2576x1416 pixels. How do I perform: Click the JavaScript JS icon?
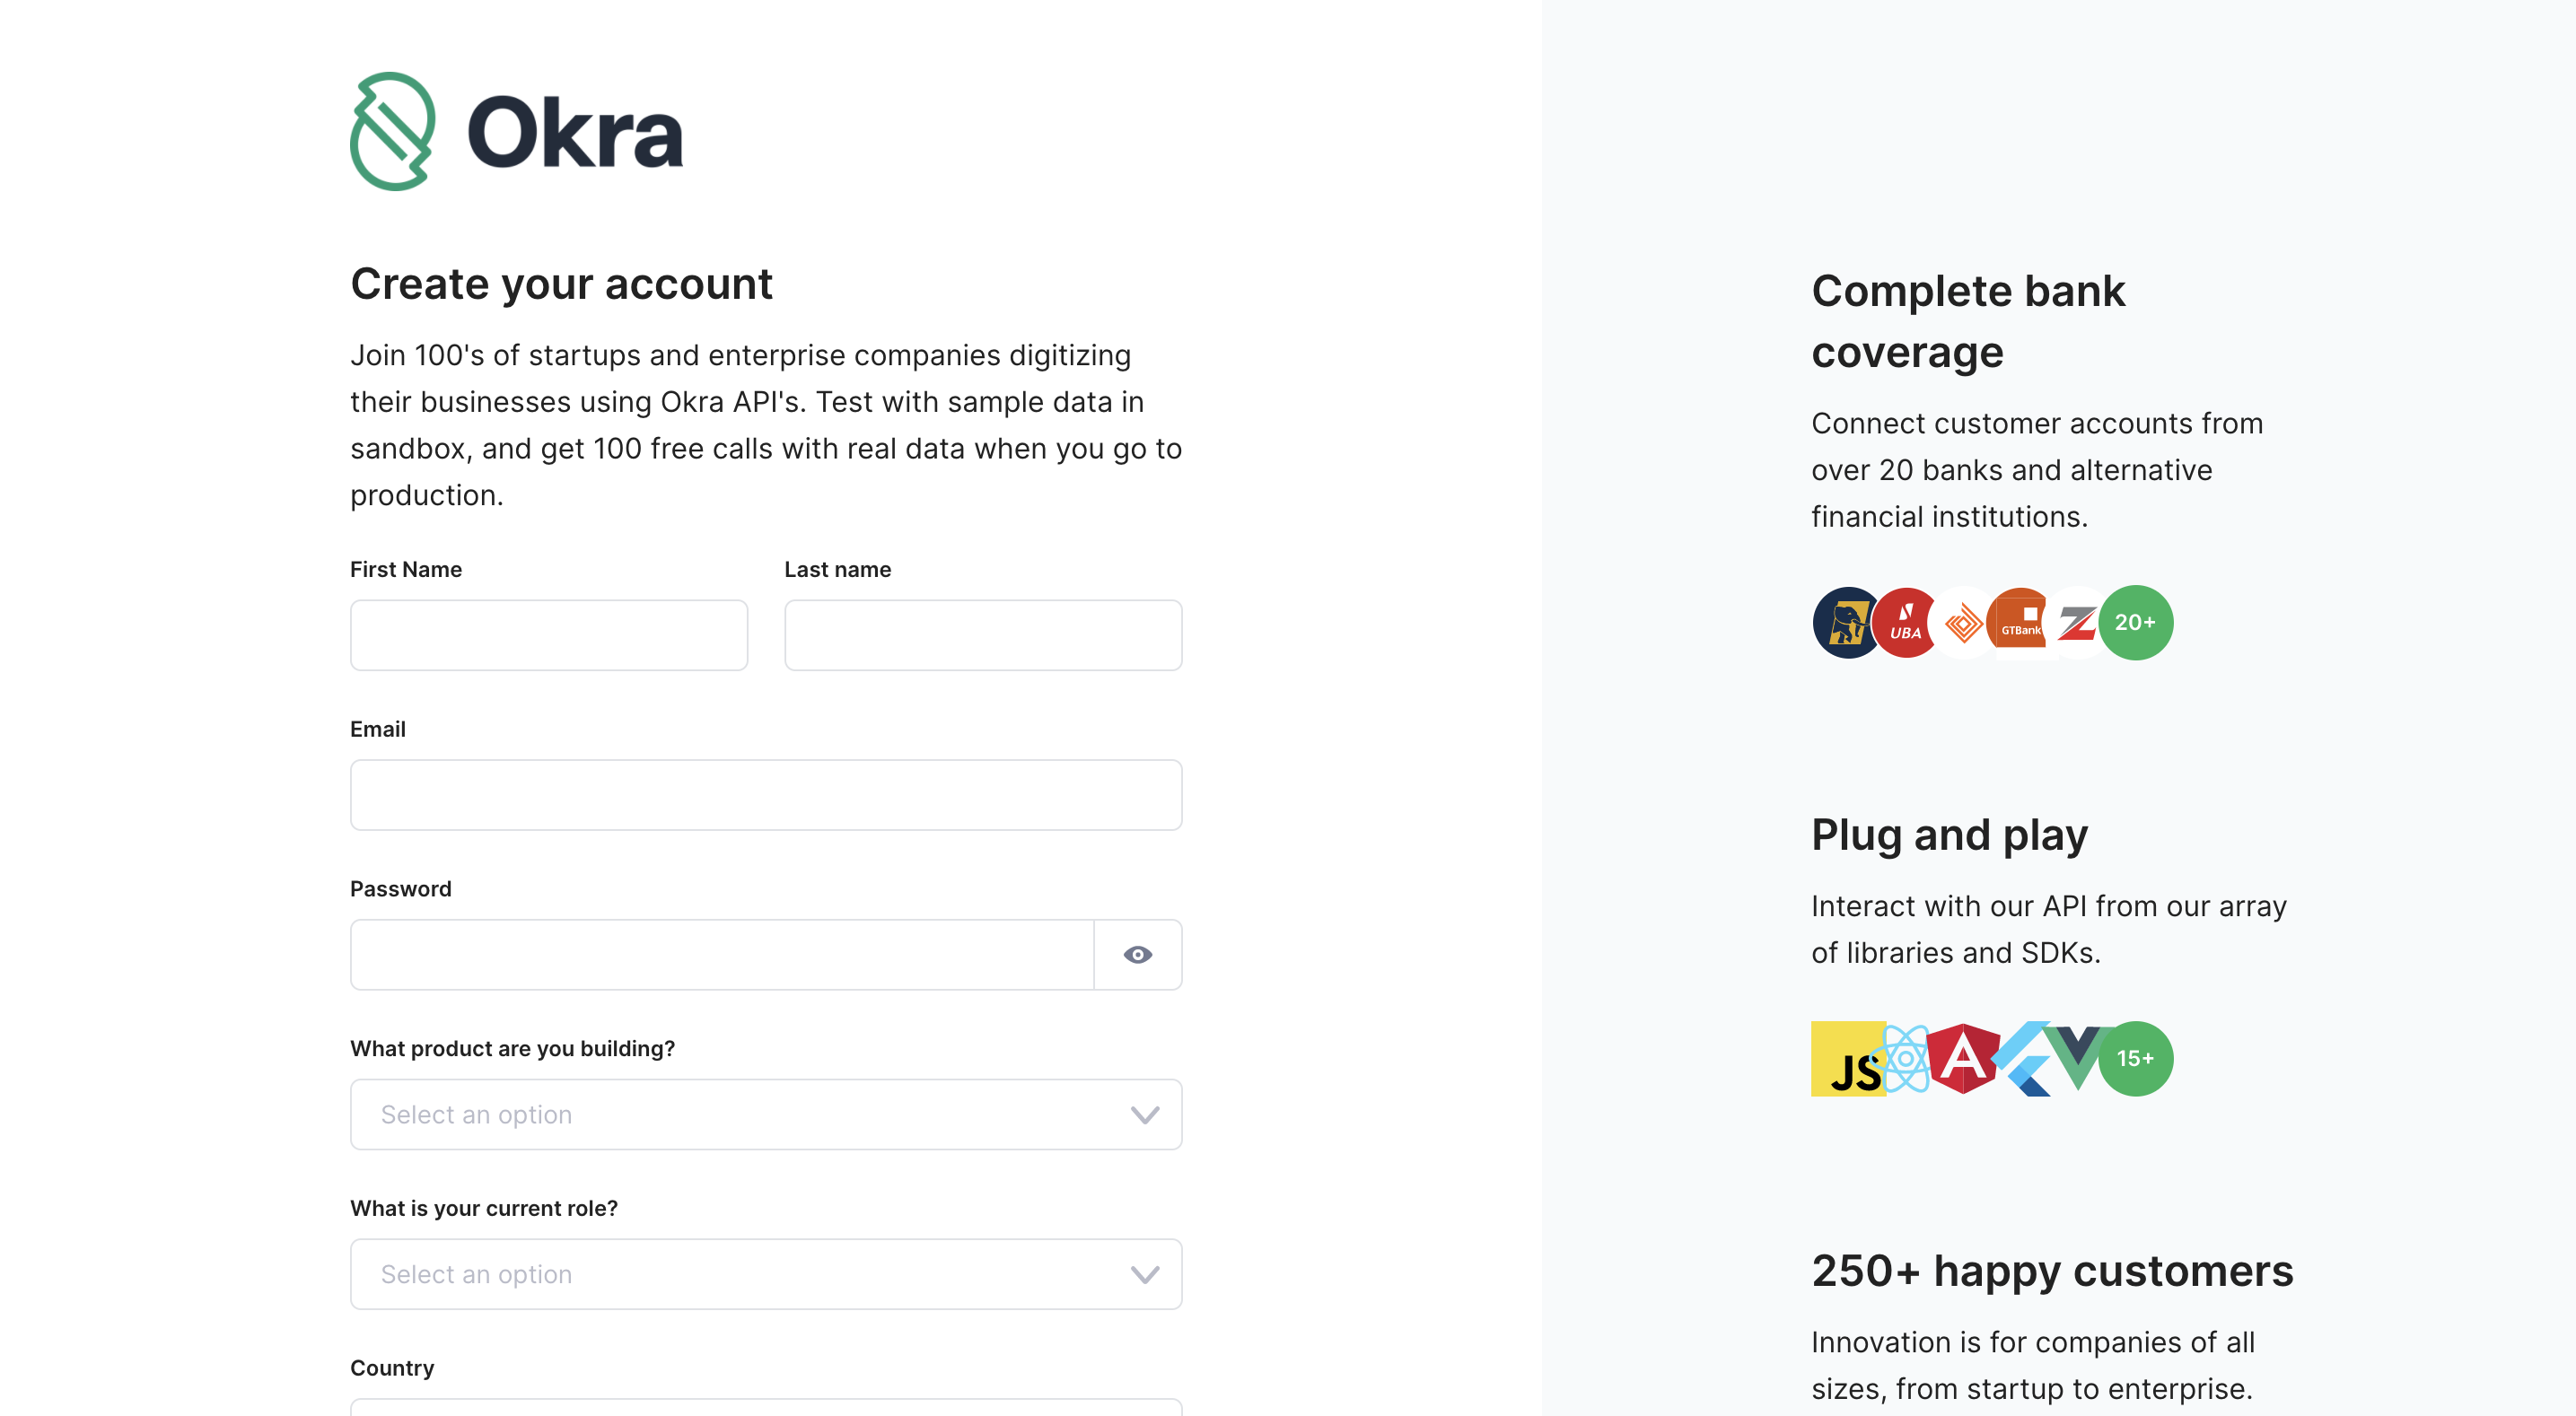[x=1848, y=1058]
